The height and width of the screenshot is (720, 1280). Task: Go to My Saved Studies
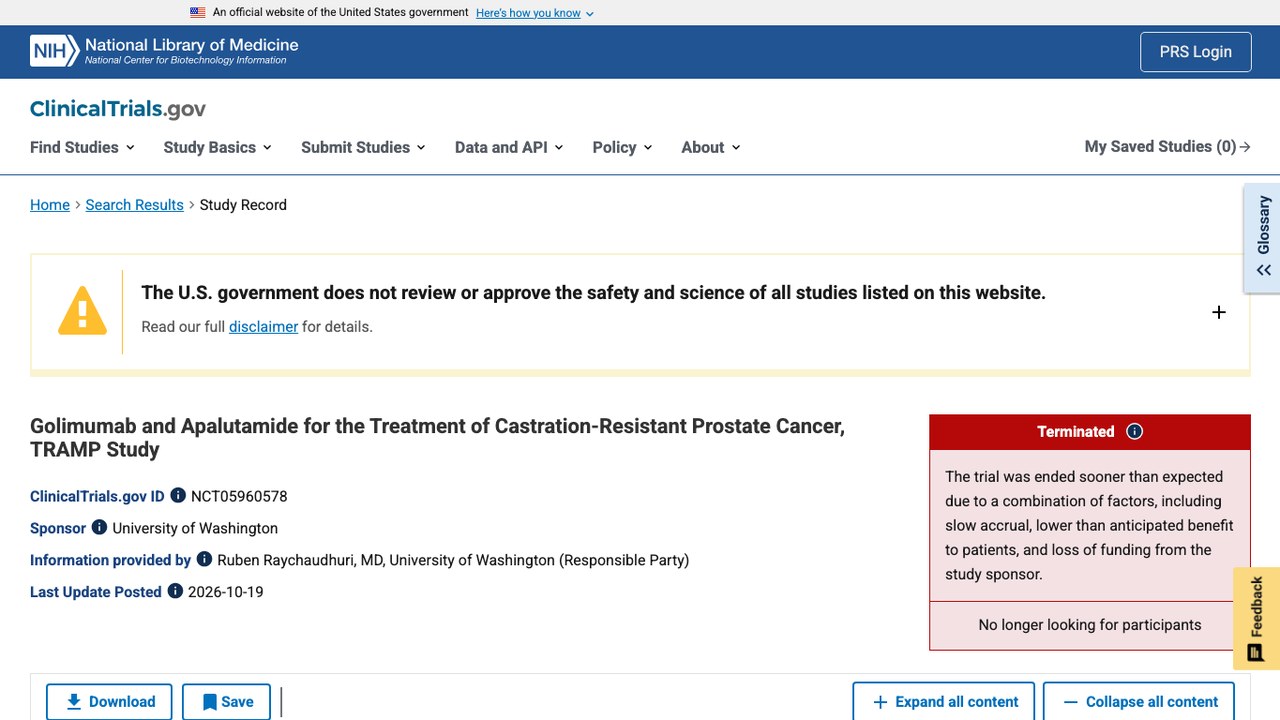pos(1167,147)
